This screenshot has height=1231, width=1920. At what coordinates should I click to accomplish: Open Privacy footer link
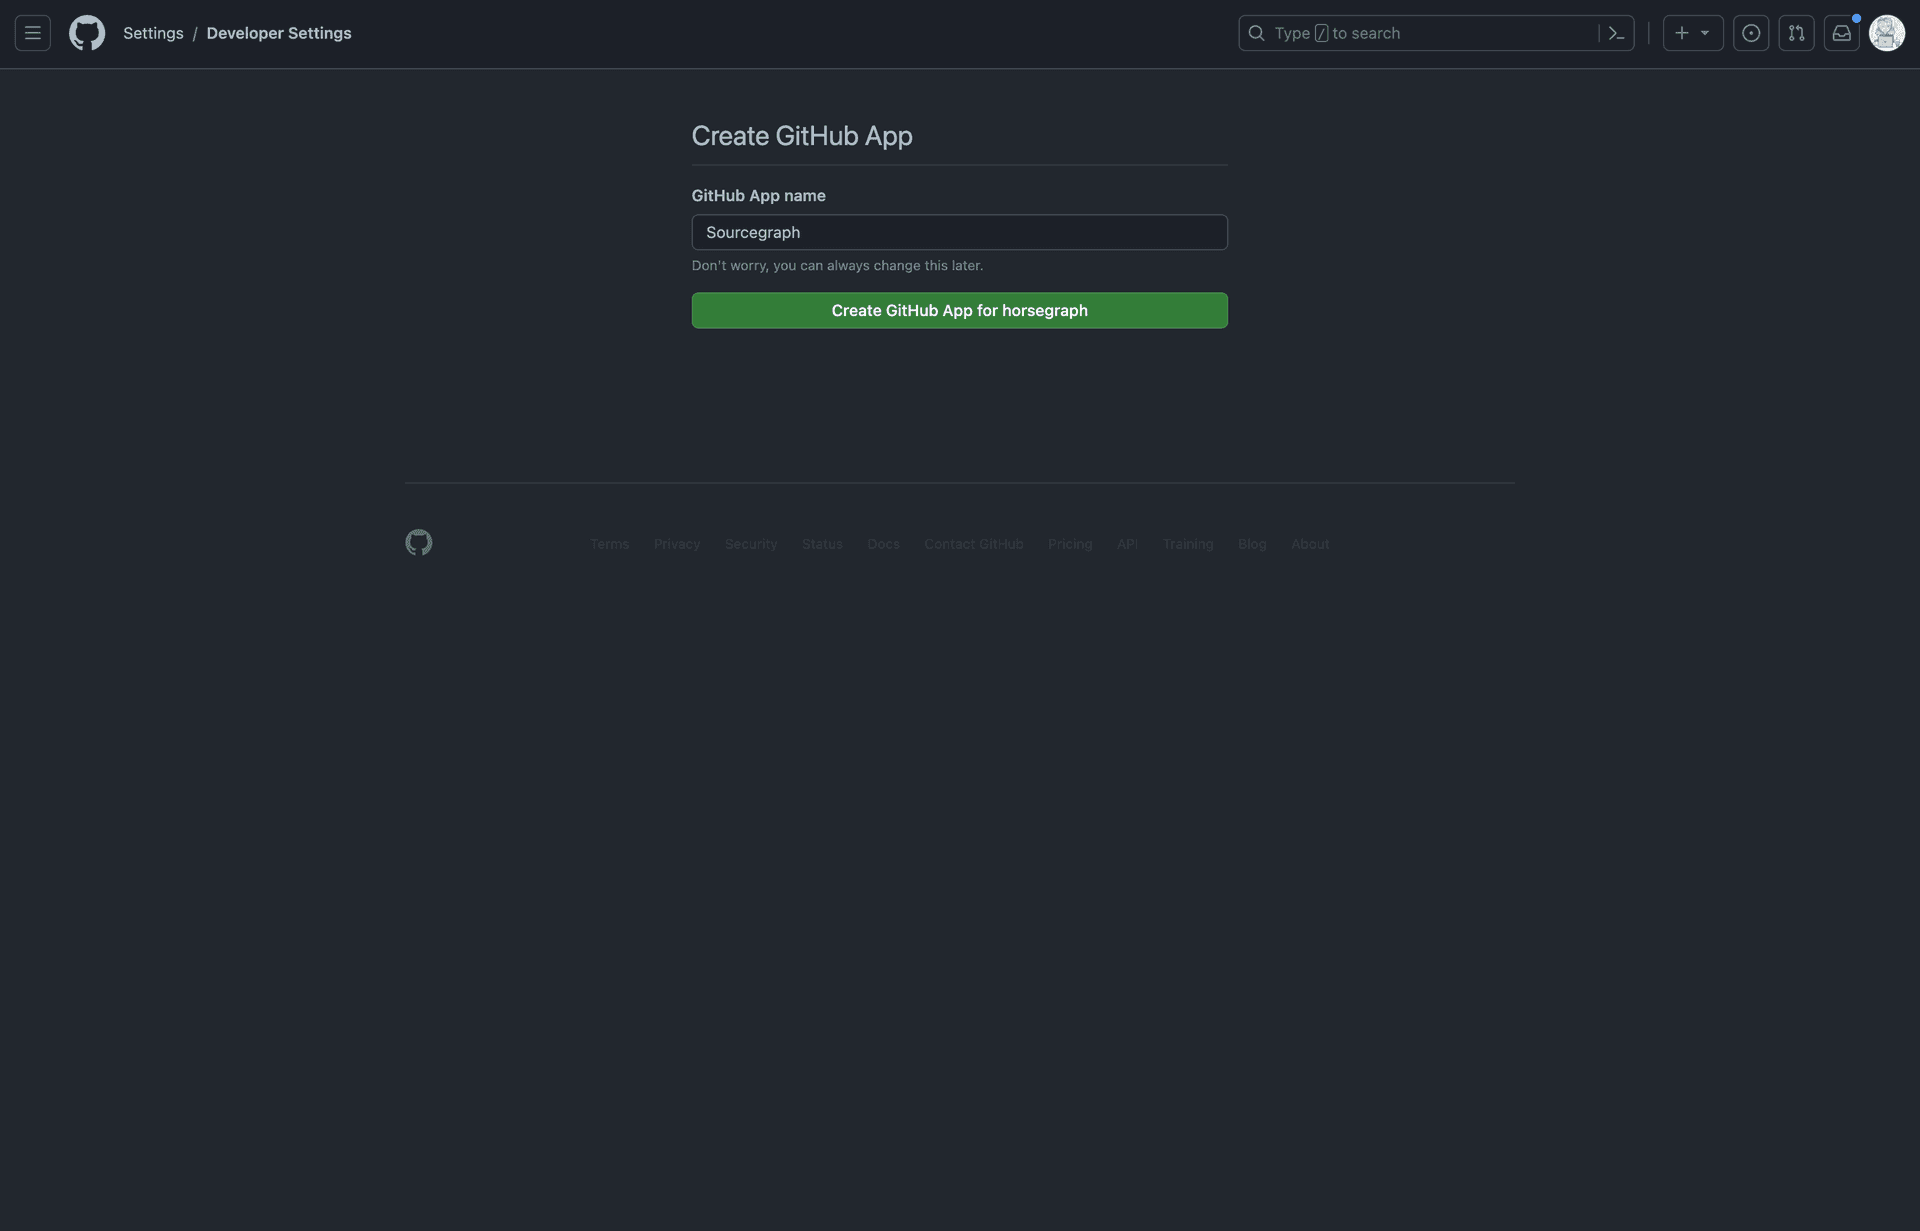[677, 544]
